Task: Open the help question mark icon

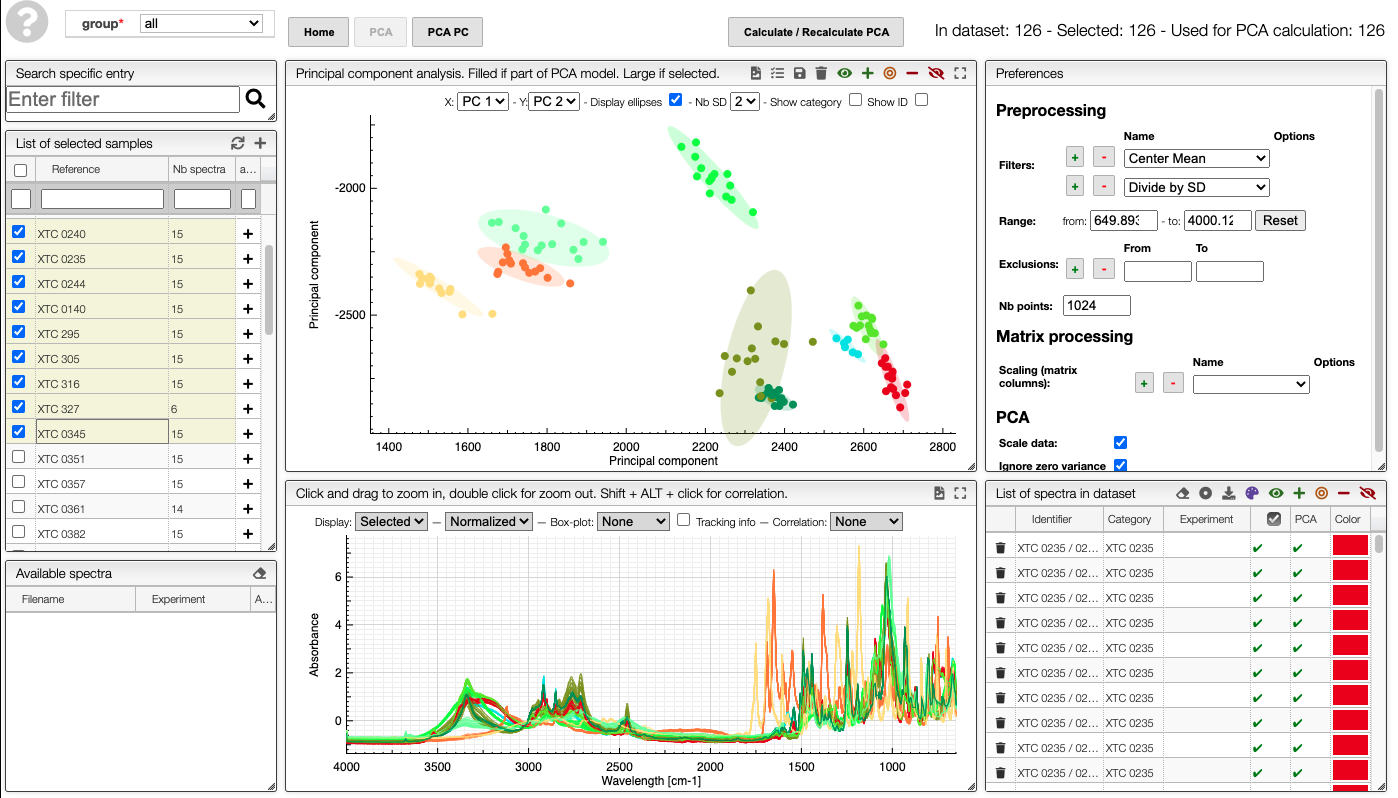Action: click(x=27, y=22)
